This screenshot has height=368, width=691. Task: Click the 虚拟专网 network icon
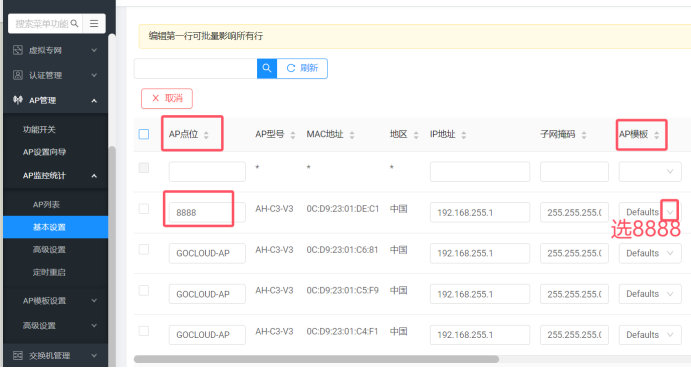coord(18,50)
